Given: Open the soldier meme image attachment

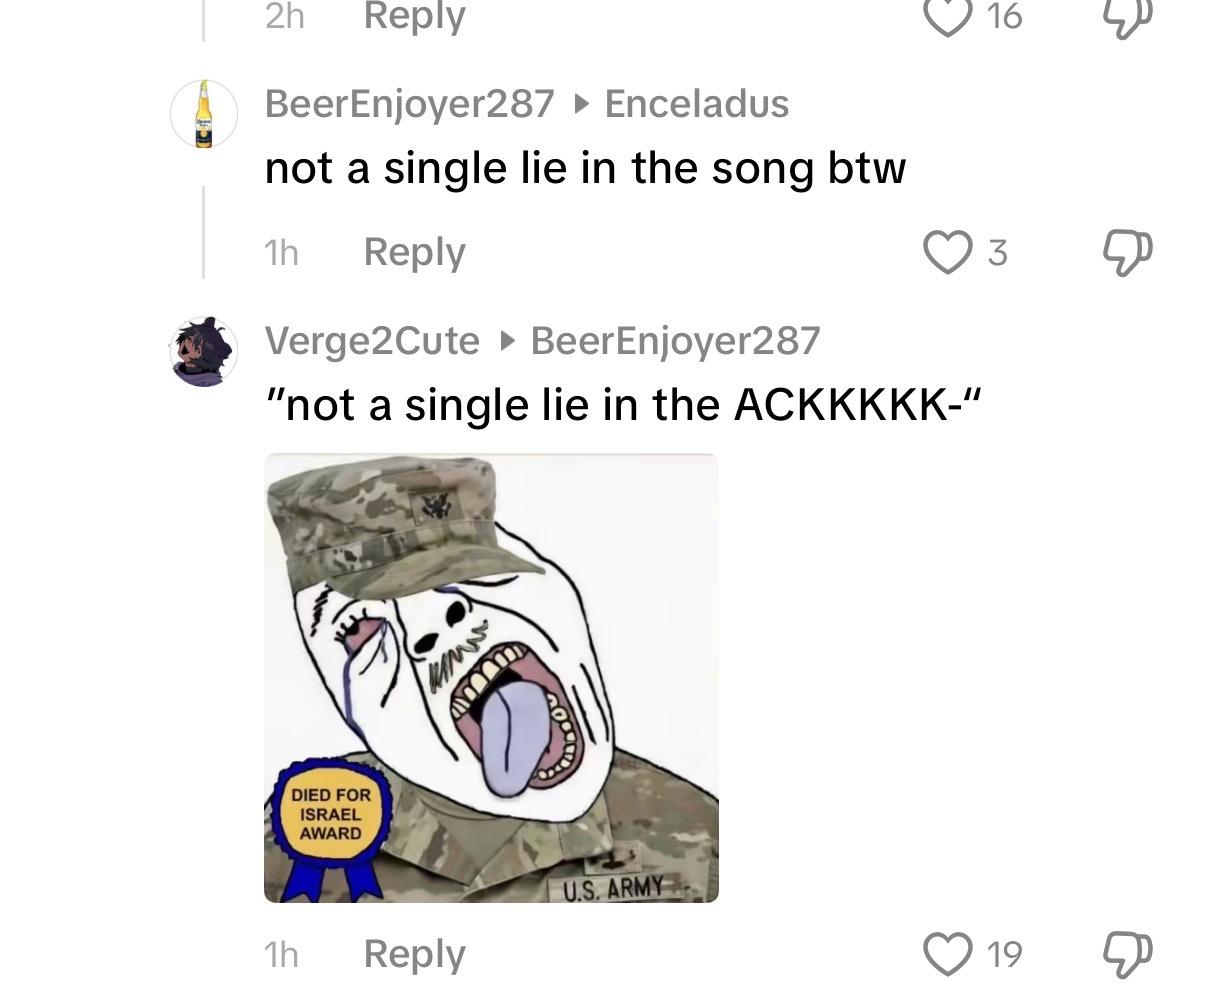Looking at the screenshot, I should (491, 678).
